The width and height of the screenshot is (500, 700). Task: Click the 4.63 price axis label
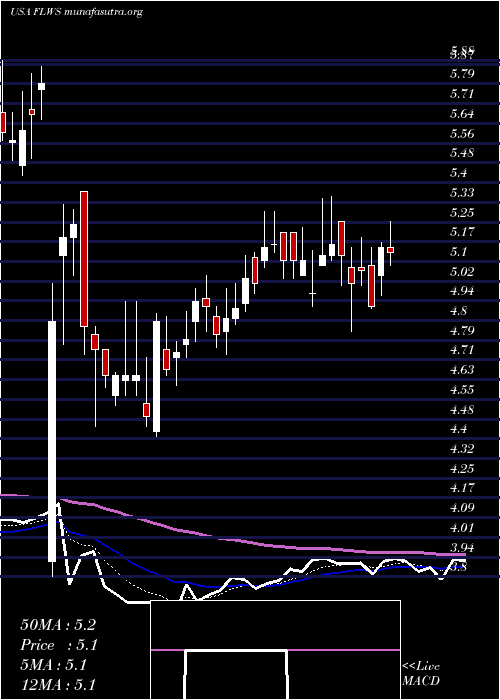462,370
